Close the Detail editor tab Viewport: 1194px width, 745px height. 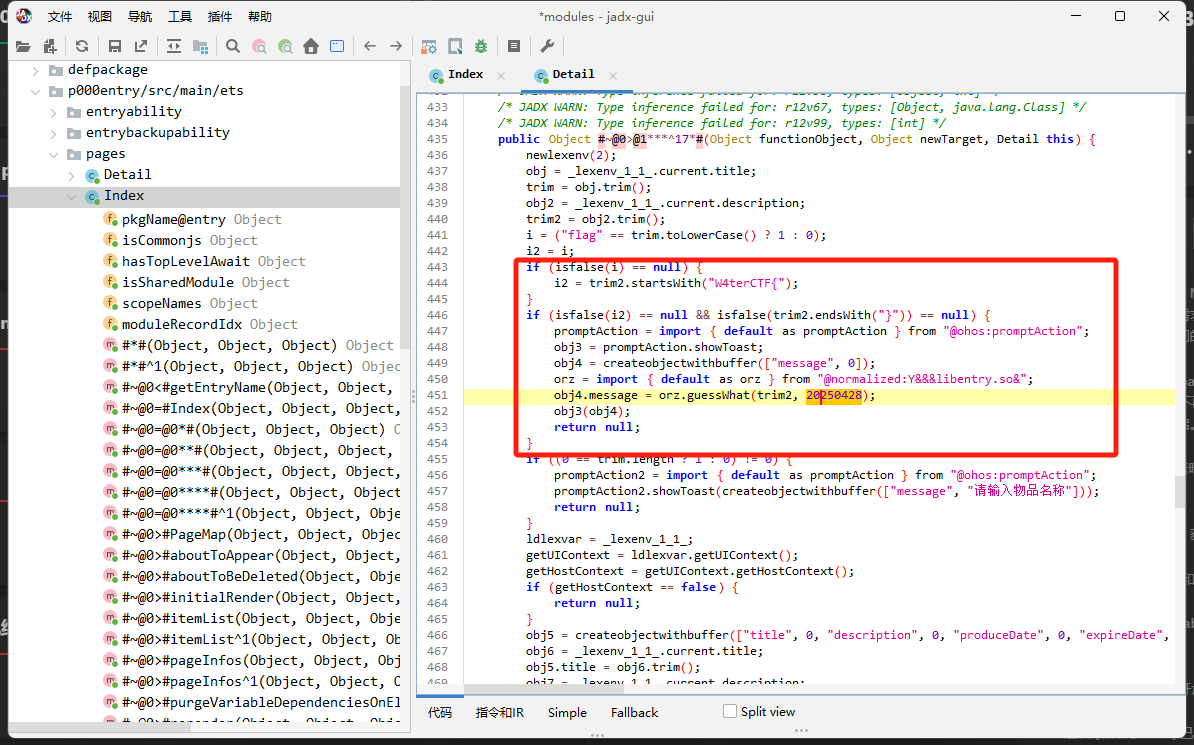click(x=612, y=76)
